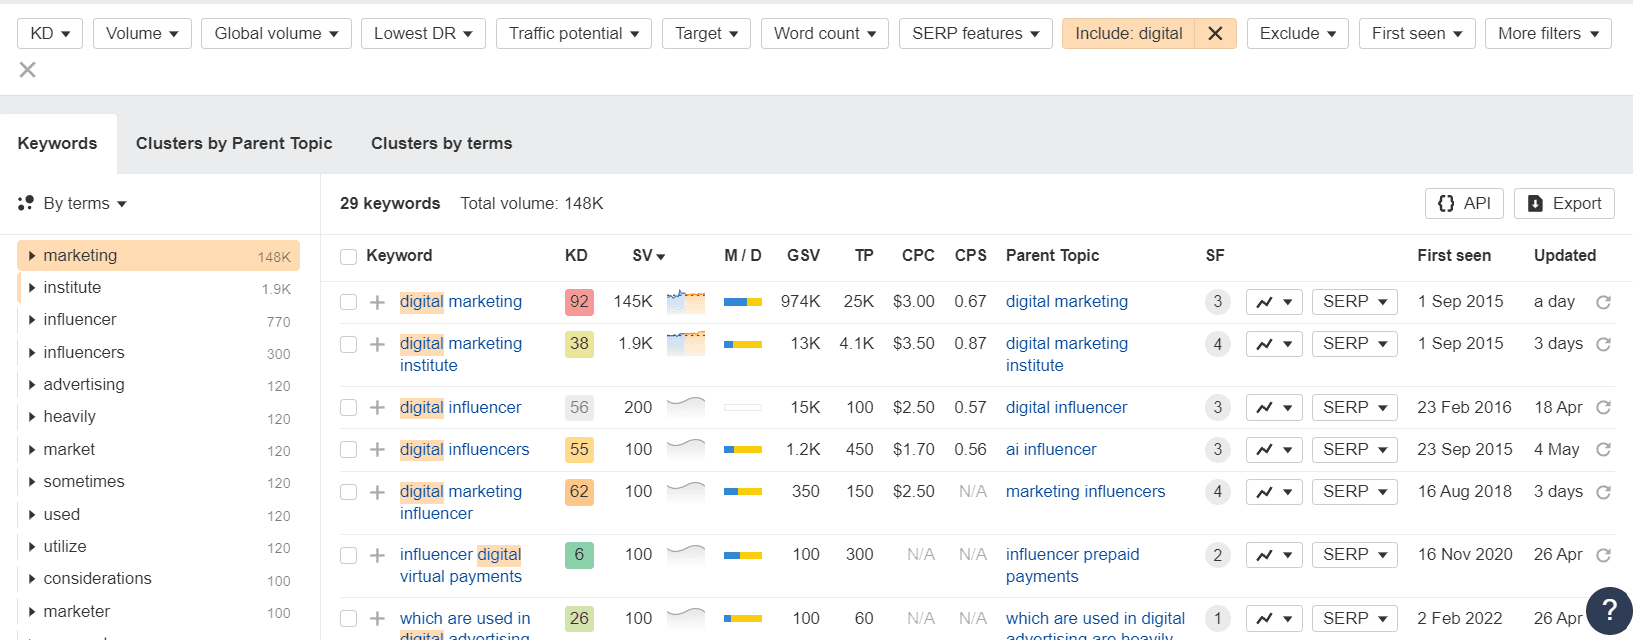The width and height of the screenshot is (1633, 640).
Task: Open the Traffic potential filter dropdown
Action: click(574, 33)
